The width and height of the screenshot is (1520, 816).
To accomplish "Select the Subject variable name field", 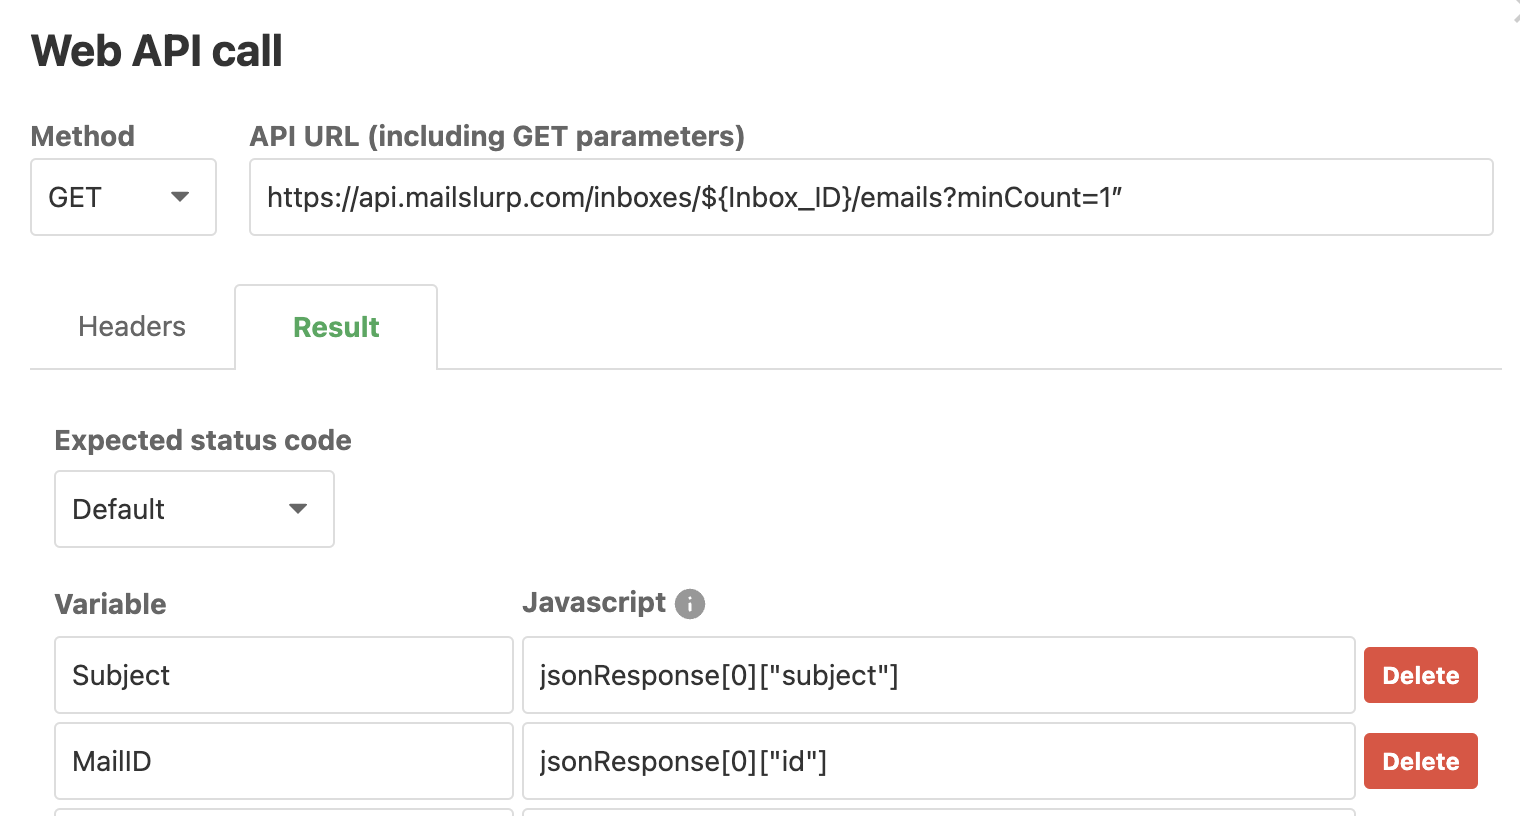I will click(283, 675).
